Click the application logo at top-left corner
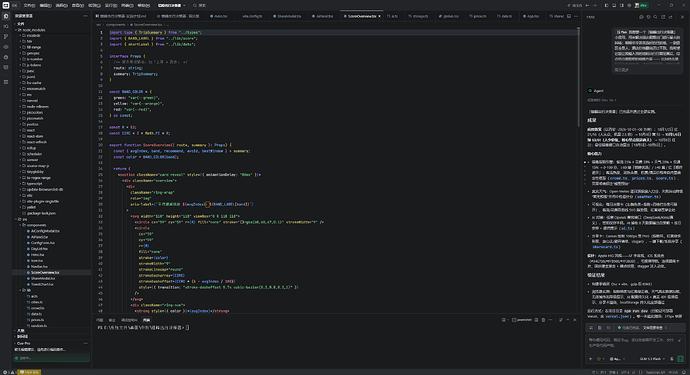 tap(6, 5)
